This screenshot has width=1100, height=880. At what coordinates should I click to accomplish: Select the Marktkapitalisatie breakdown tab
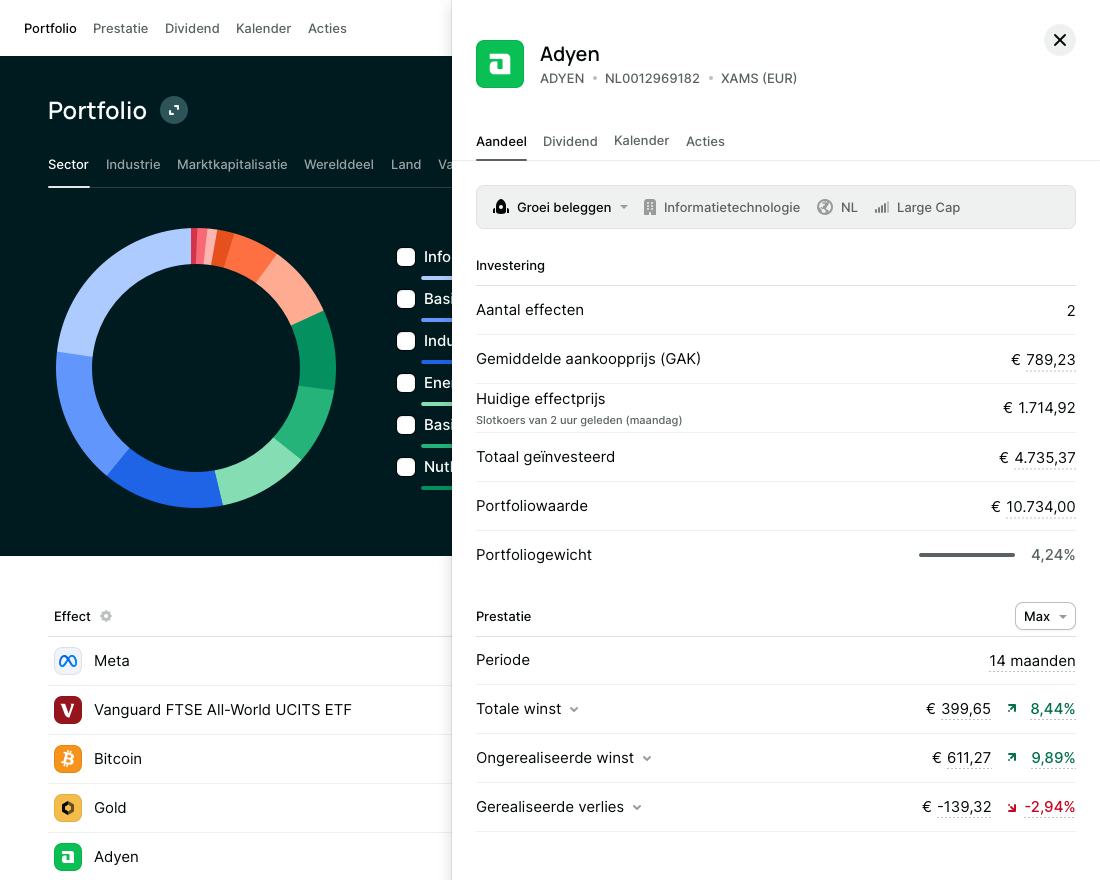[x=232, y=164]
